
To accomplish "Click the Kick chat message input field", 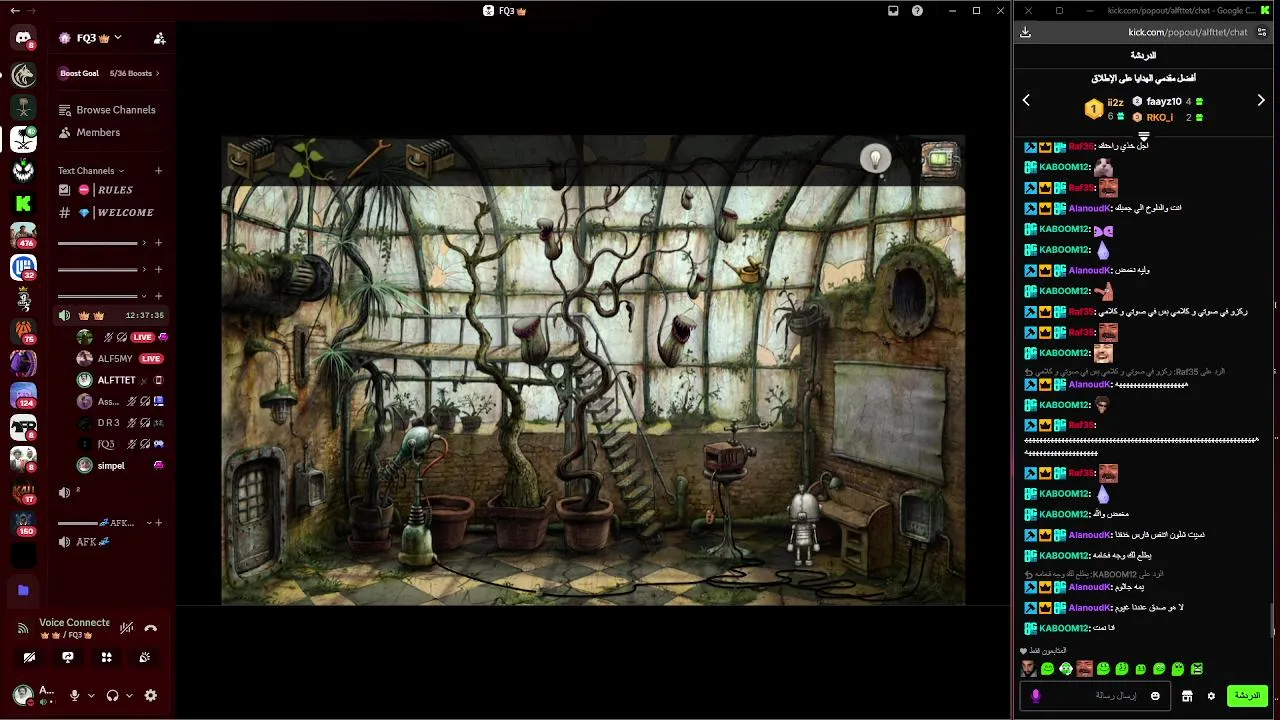I will point(1096,696).
